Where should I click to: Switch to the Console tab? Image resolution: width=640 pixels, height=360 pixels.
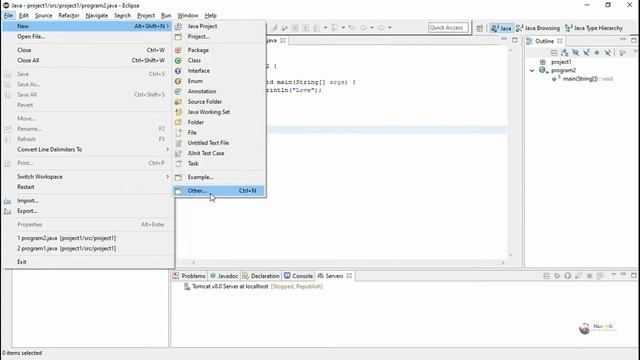(x=298, y=276)
